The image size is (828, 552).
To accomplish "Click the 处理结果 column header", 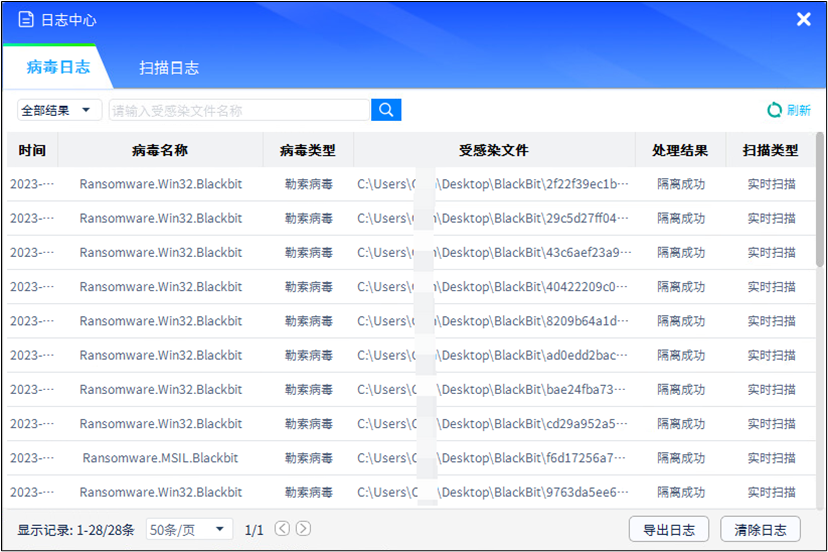I will click(x=680, y=151).
